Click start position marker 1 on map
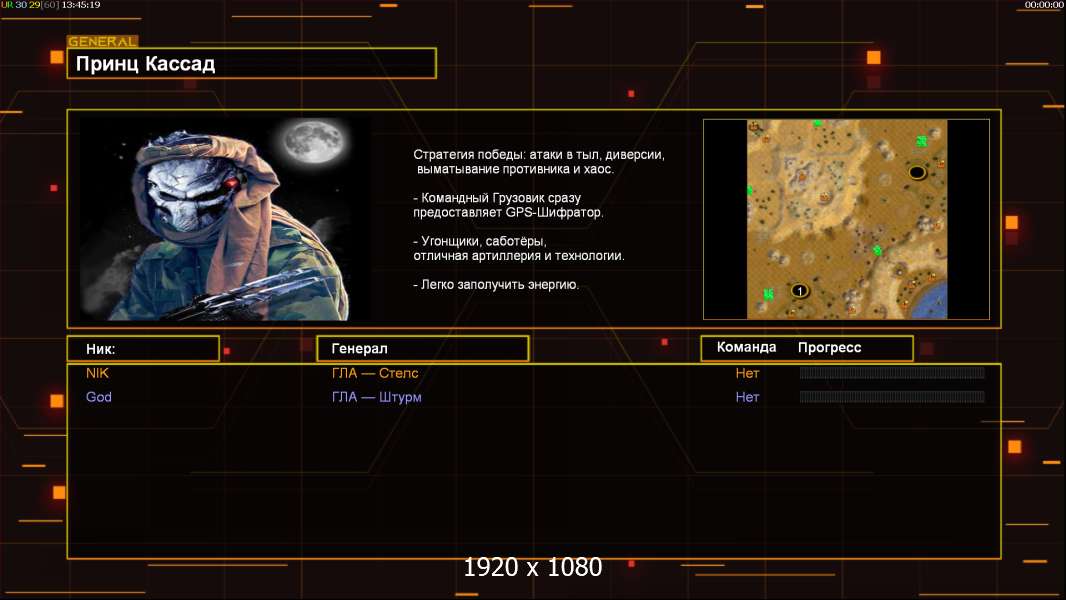This screenshot has width=1066, height=600. (x=800, y=291)
